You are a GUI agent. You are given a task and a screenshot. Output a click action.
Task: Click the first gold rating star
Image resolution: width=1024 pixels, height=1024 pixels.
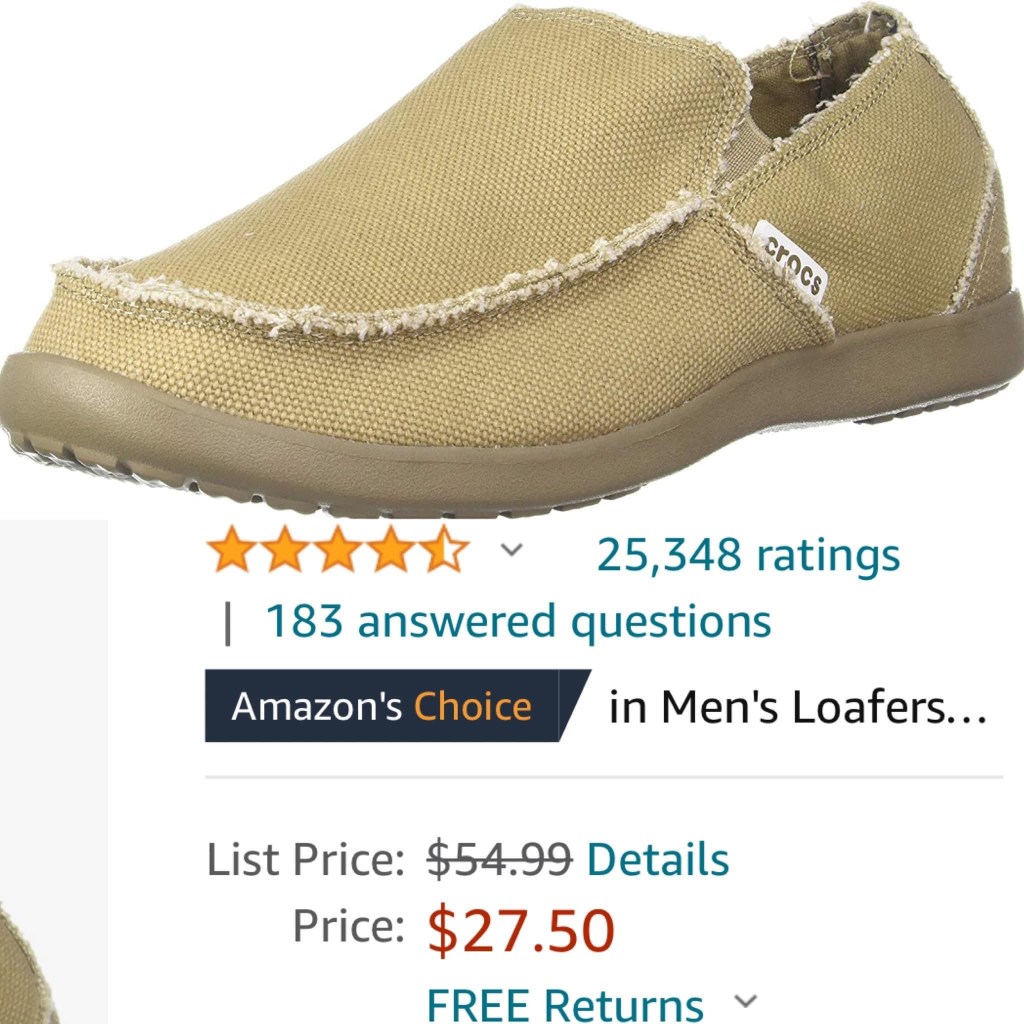(x=231, y=550)
